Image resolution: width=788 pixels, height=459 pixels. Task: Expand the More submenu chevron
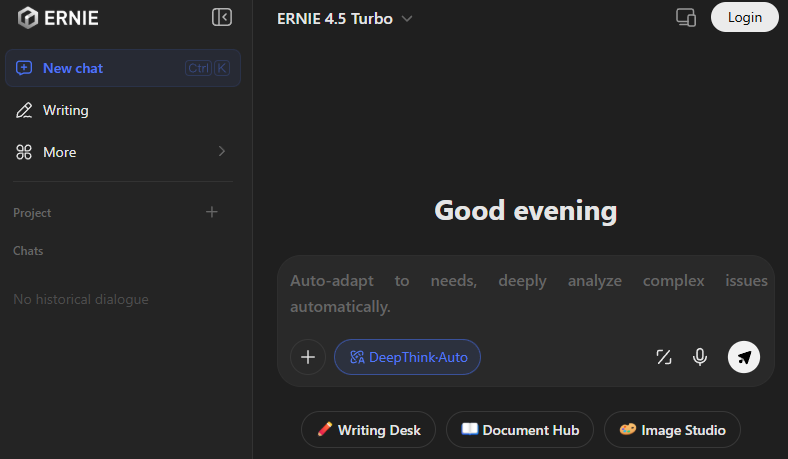pyautogui.click(x=221, y=152)
